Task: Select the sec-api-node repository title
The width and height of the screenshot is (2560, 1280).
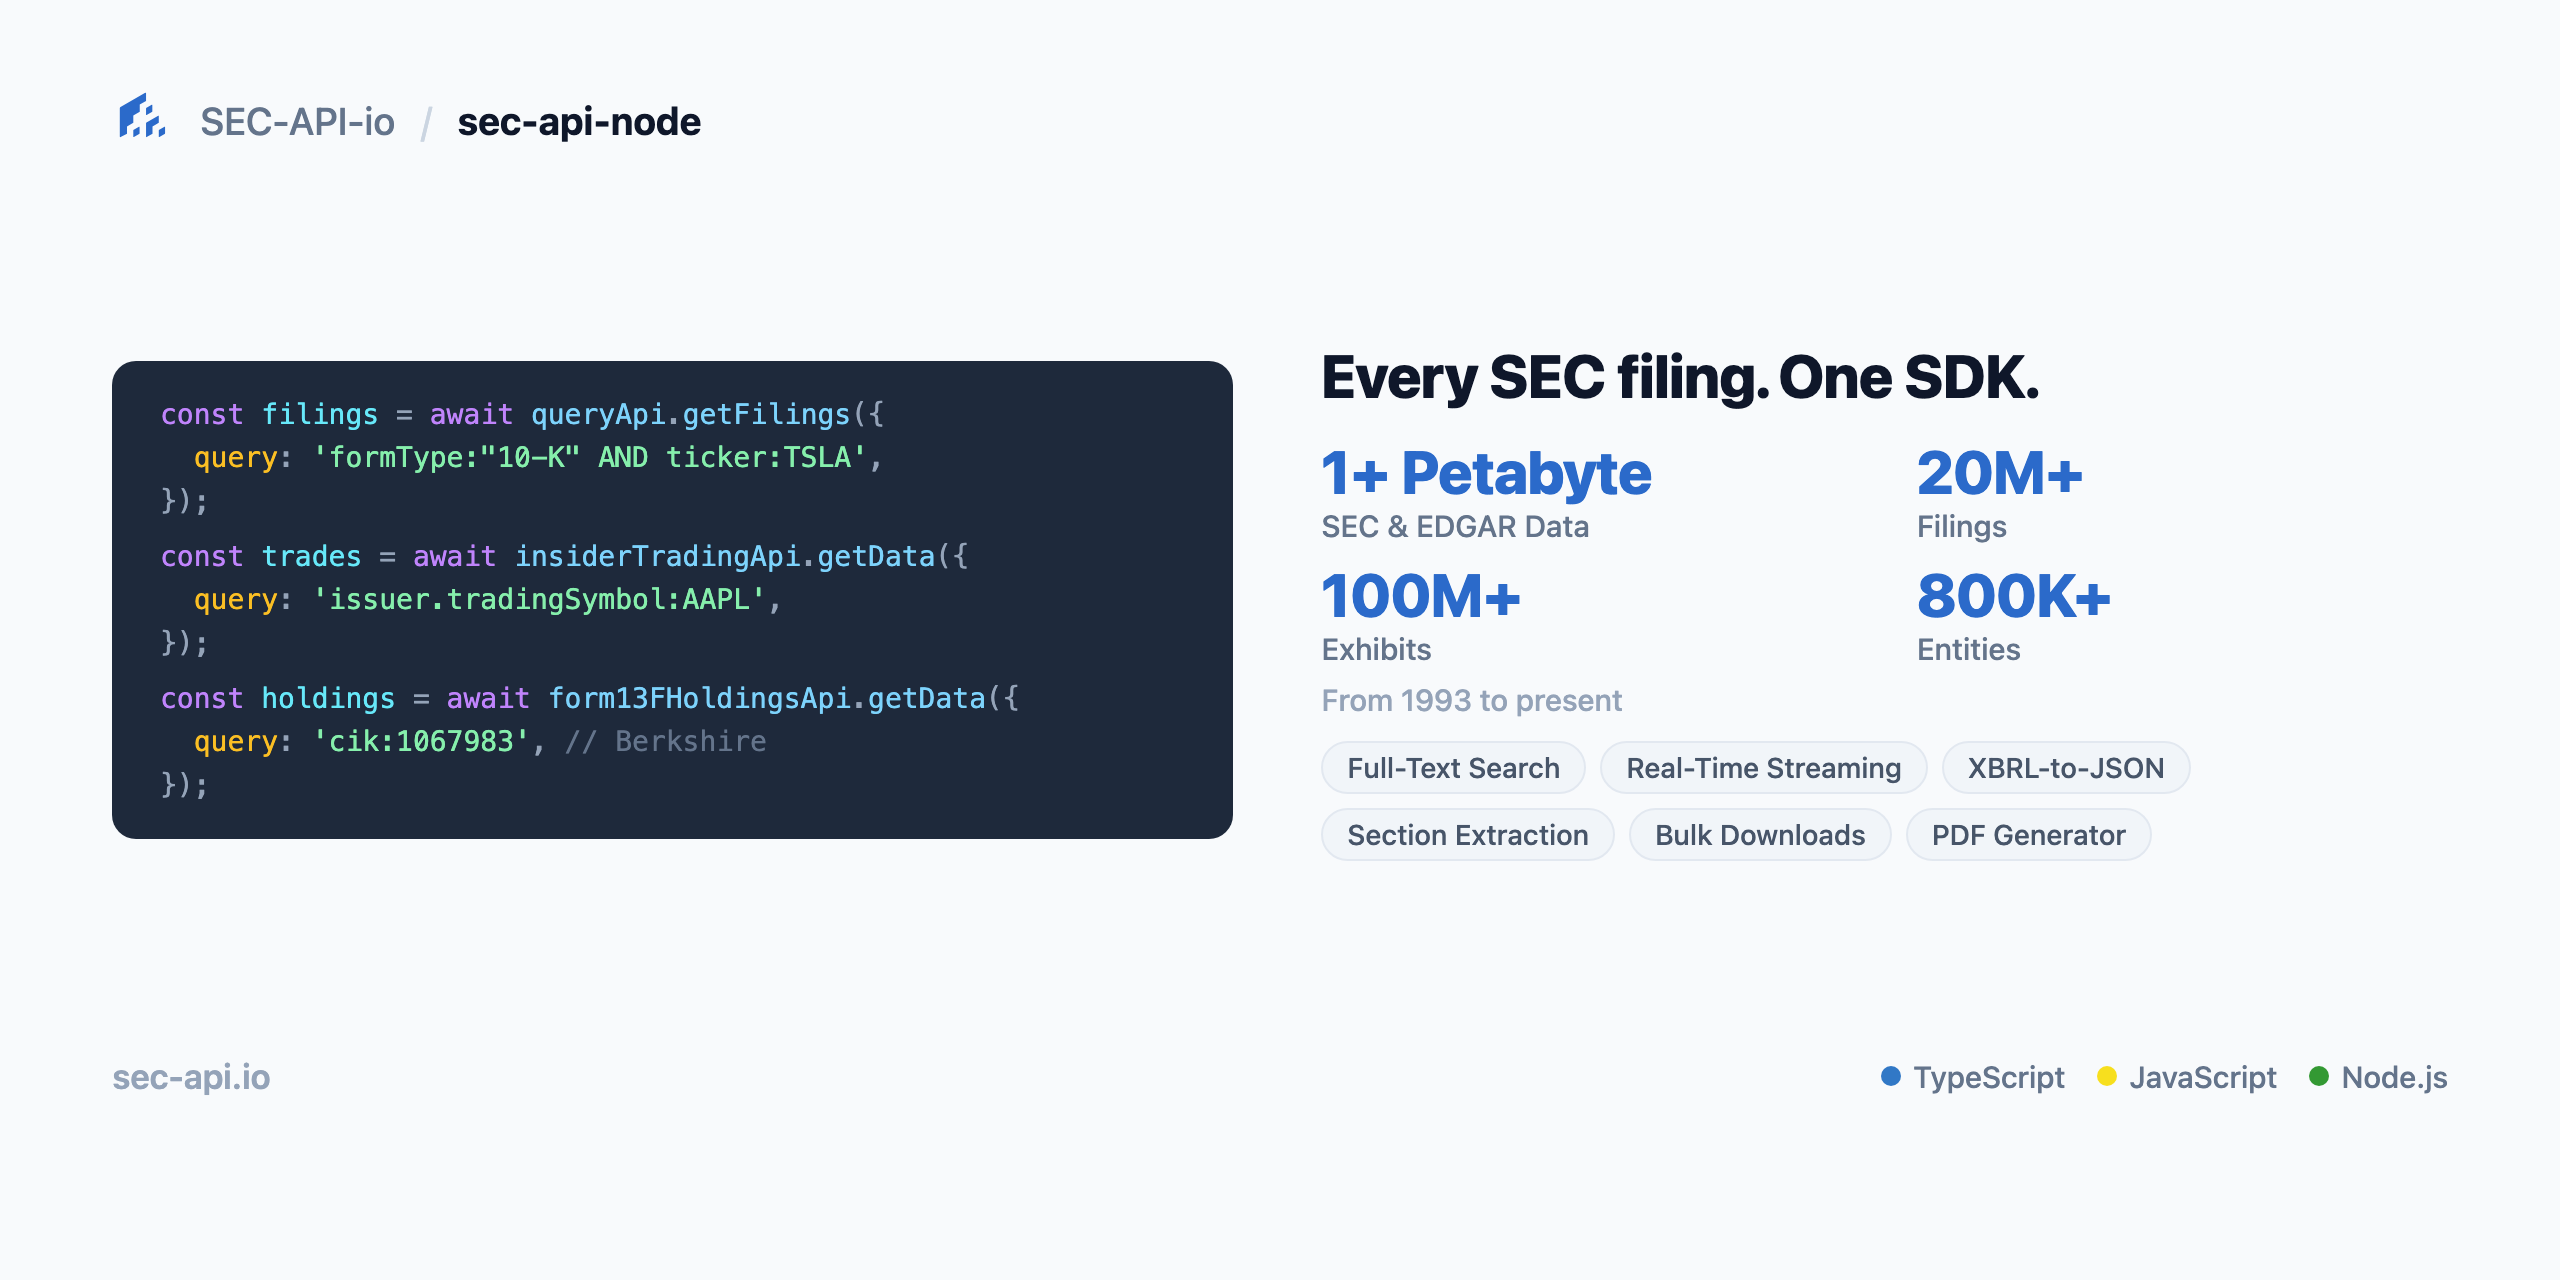Action: [579, 121]
